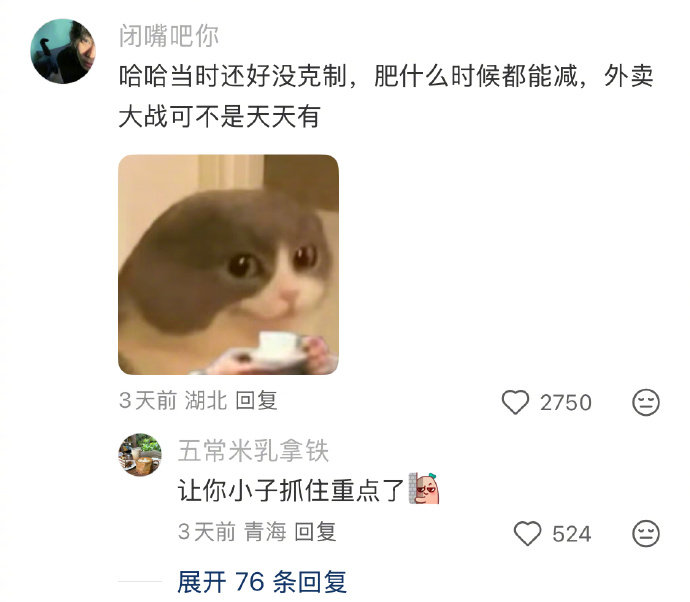Screen dimensions: 690x602
Task: Expand the 76 replies
Action: (x=262, y=582)
